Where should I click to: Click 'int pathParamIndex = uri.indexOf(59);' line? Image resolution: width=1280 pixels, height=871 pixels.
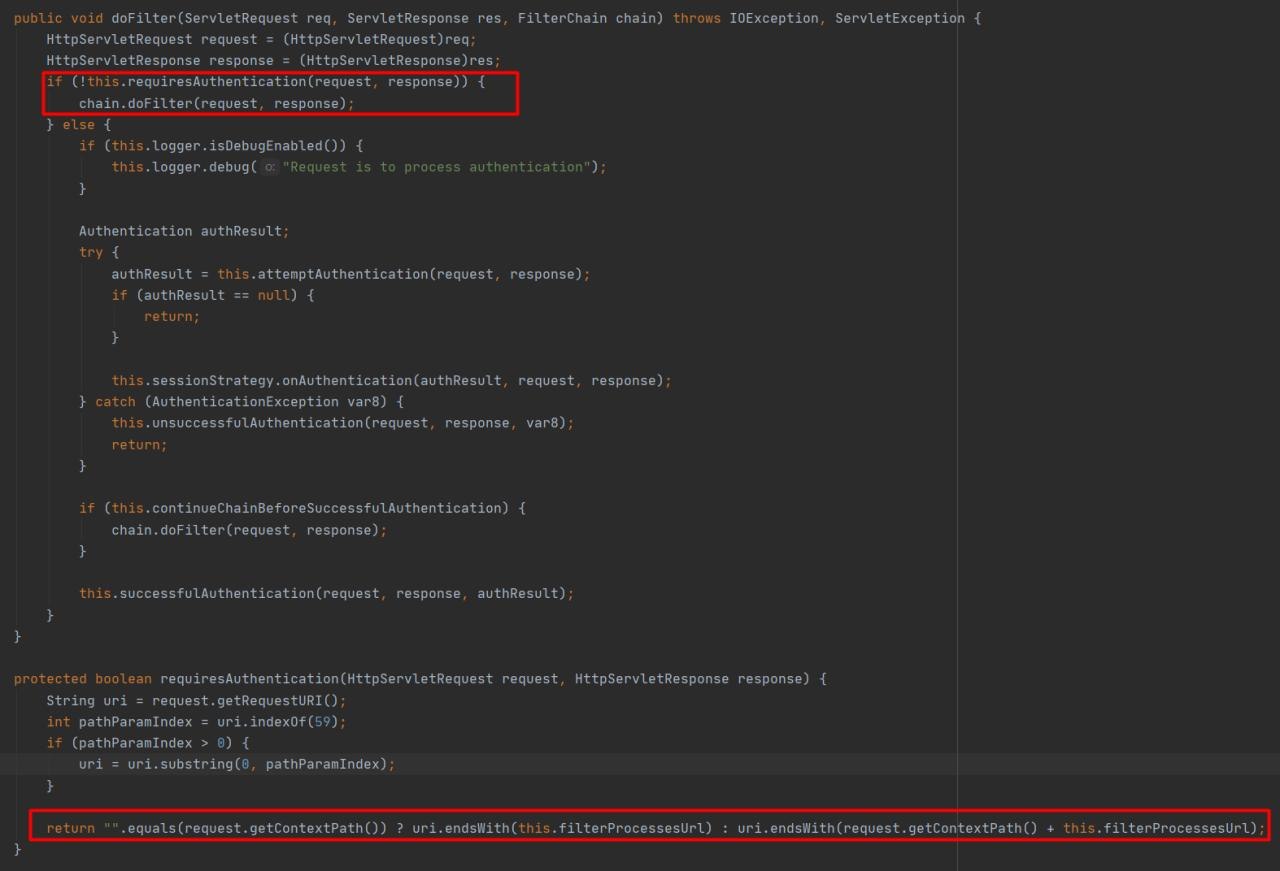tap(196, 722)
